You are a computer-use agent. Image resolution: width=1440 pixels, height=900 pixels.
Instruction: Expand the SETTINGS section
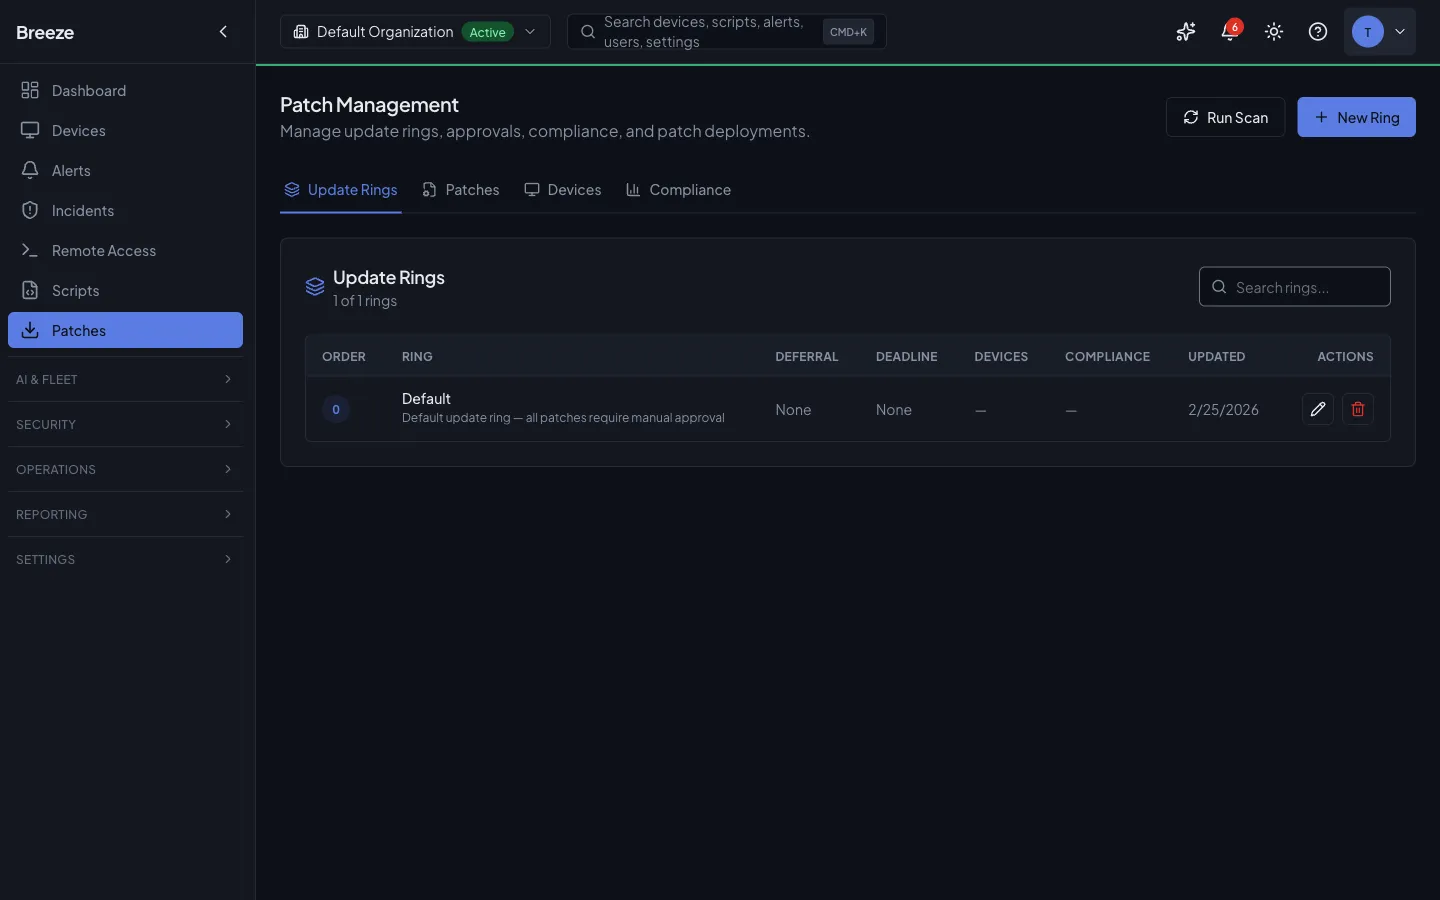pyautogui.click(x=125, y=559)
